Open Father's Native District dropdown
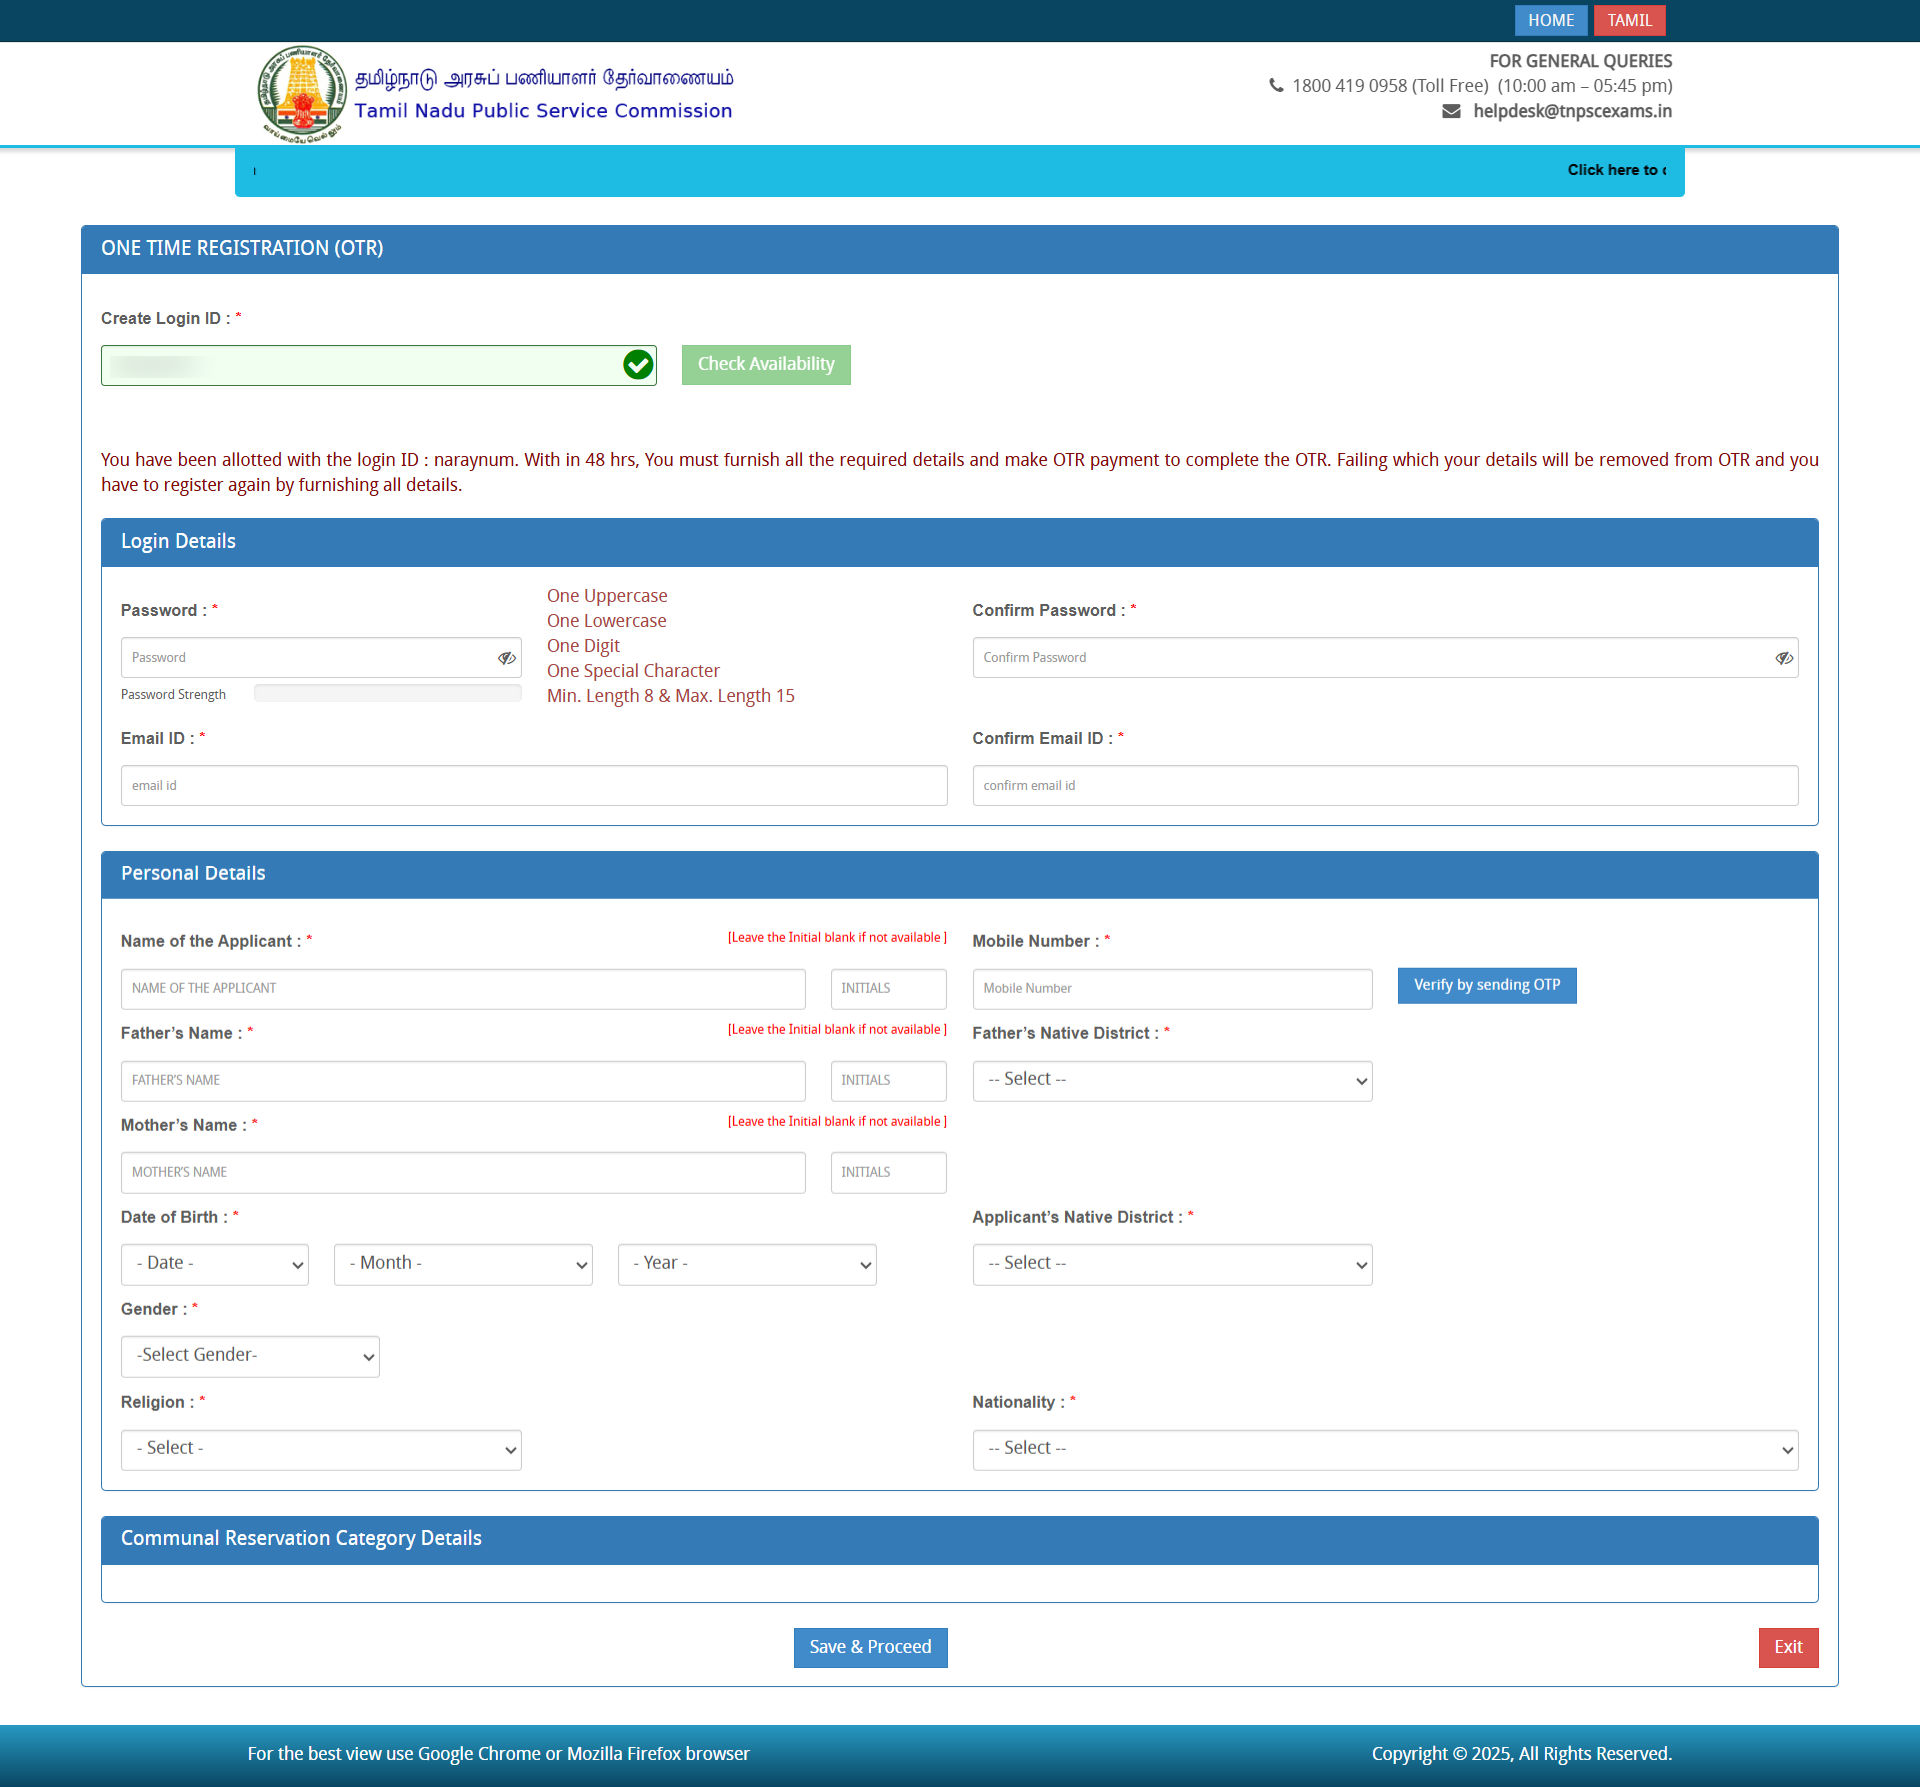The height and width of the screenshot is (1788, 1920). click(1172, 1080)
